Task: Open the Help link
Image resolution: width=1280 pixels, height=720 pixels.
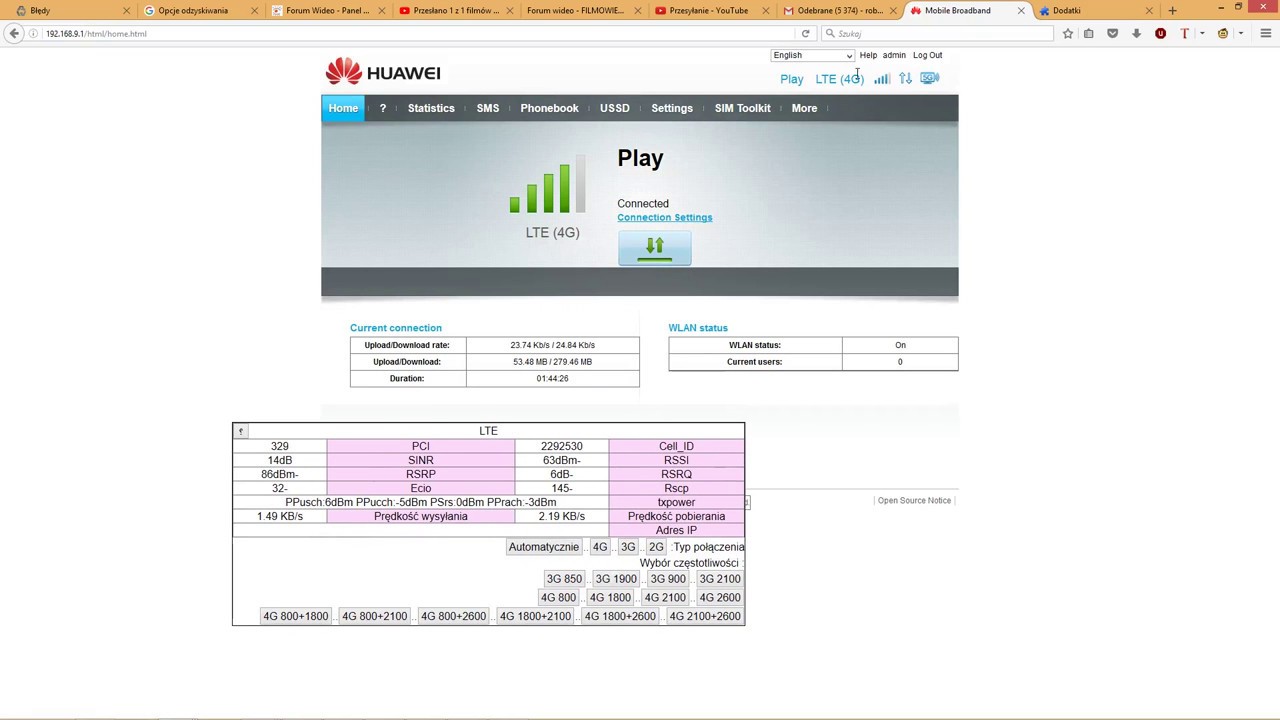Action: (868, 55)
